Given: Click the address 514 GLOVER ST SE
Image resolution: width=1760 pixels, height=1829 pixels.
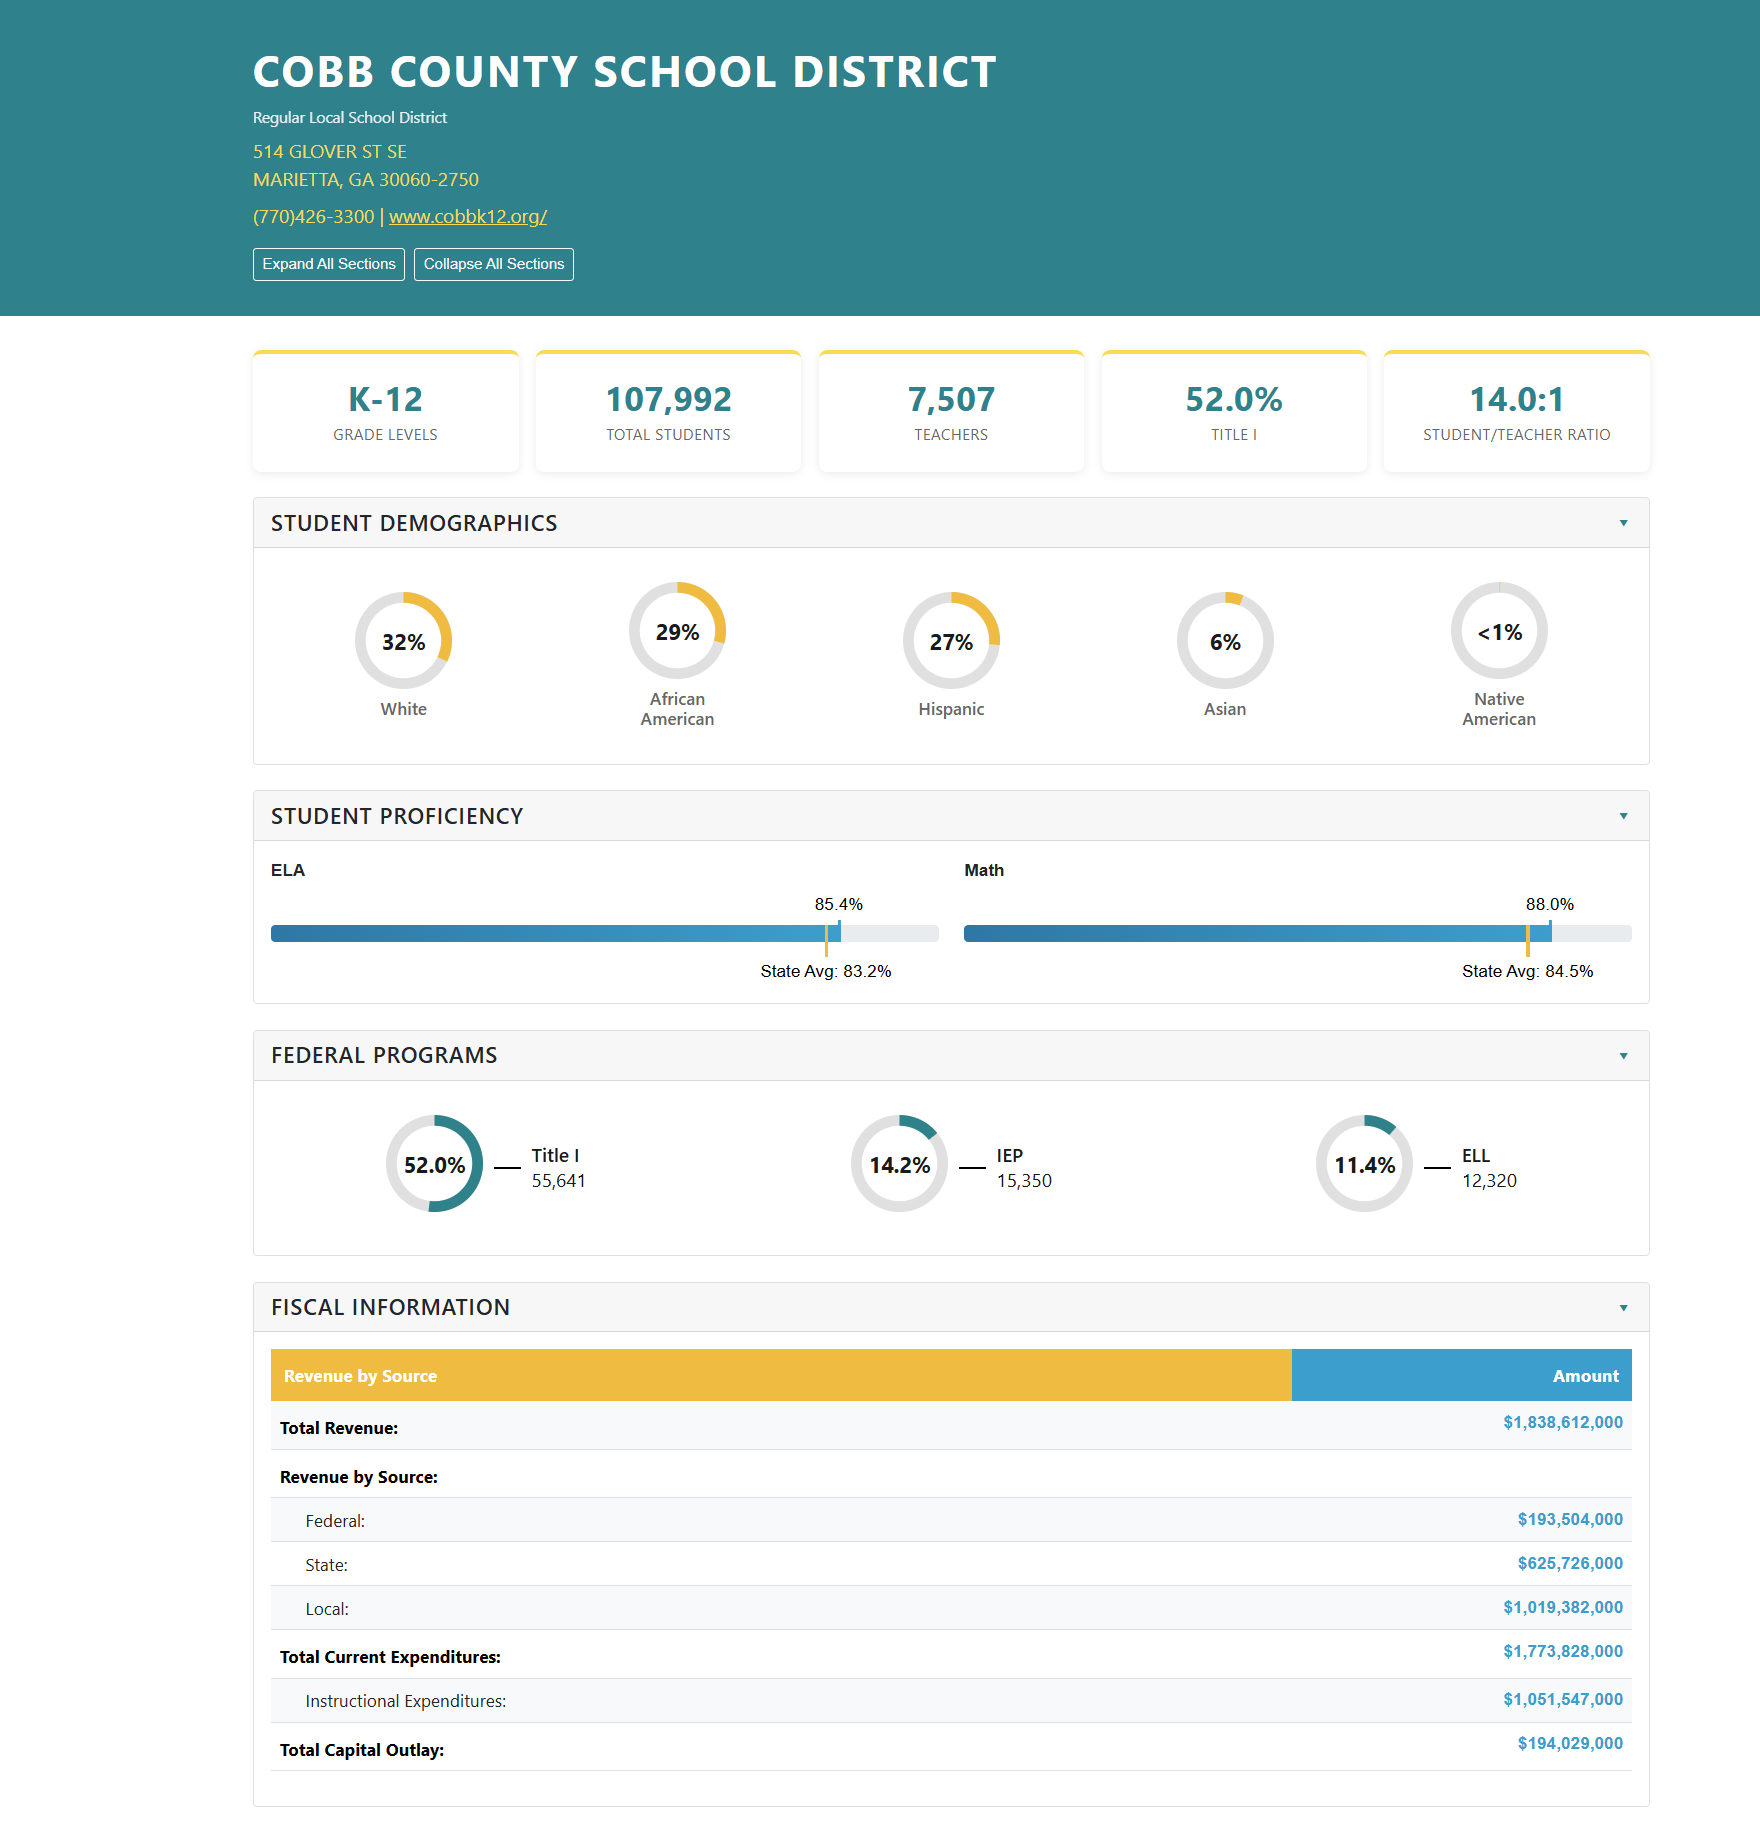Looking at the screenshot, I should 330,152.
